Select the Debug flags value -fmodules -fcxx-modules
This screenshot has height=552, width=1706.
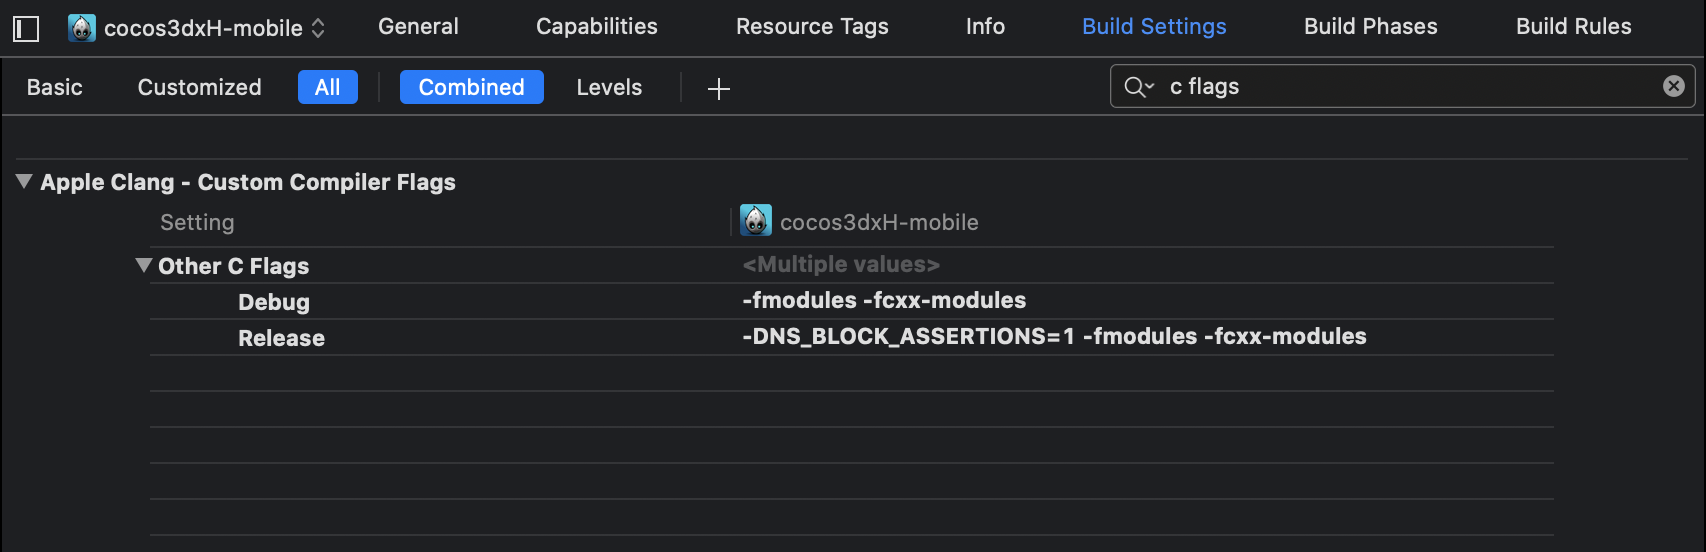pyautogui.click(x=884, y=301)
